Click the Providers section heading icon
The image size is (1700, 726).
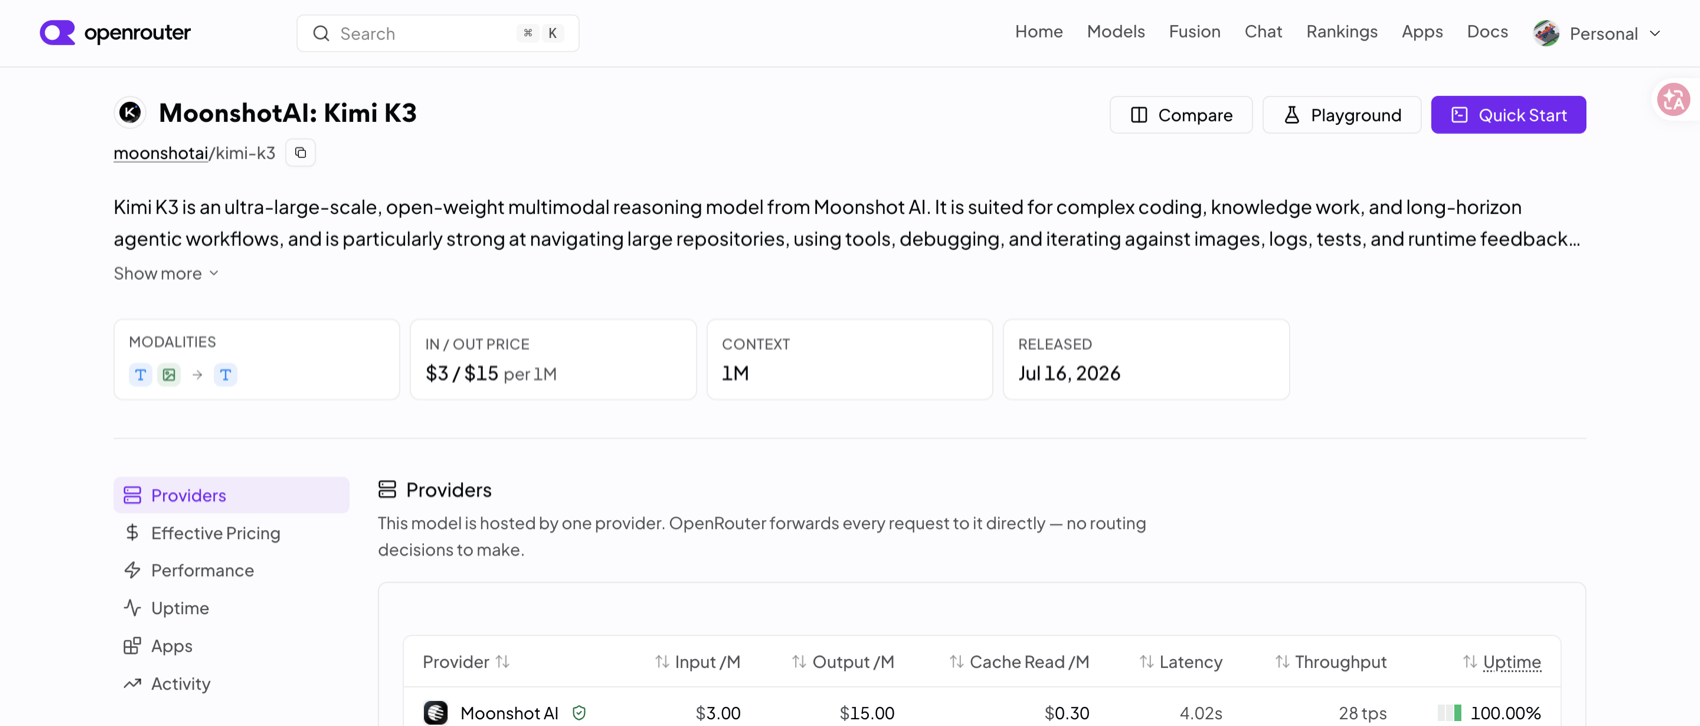[387, 490]
